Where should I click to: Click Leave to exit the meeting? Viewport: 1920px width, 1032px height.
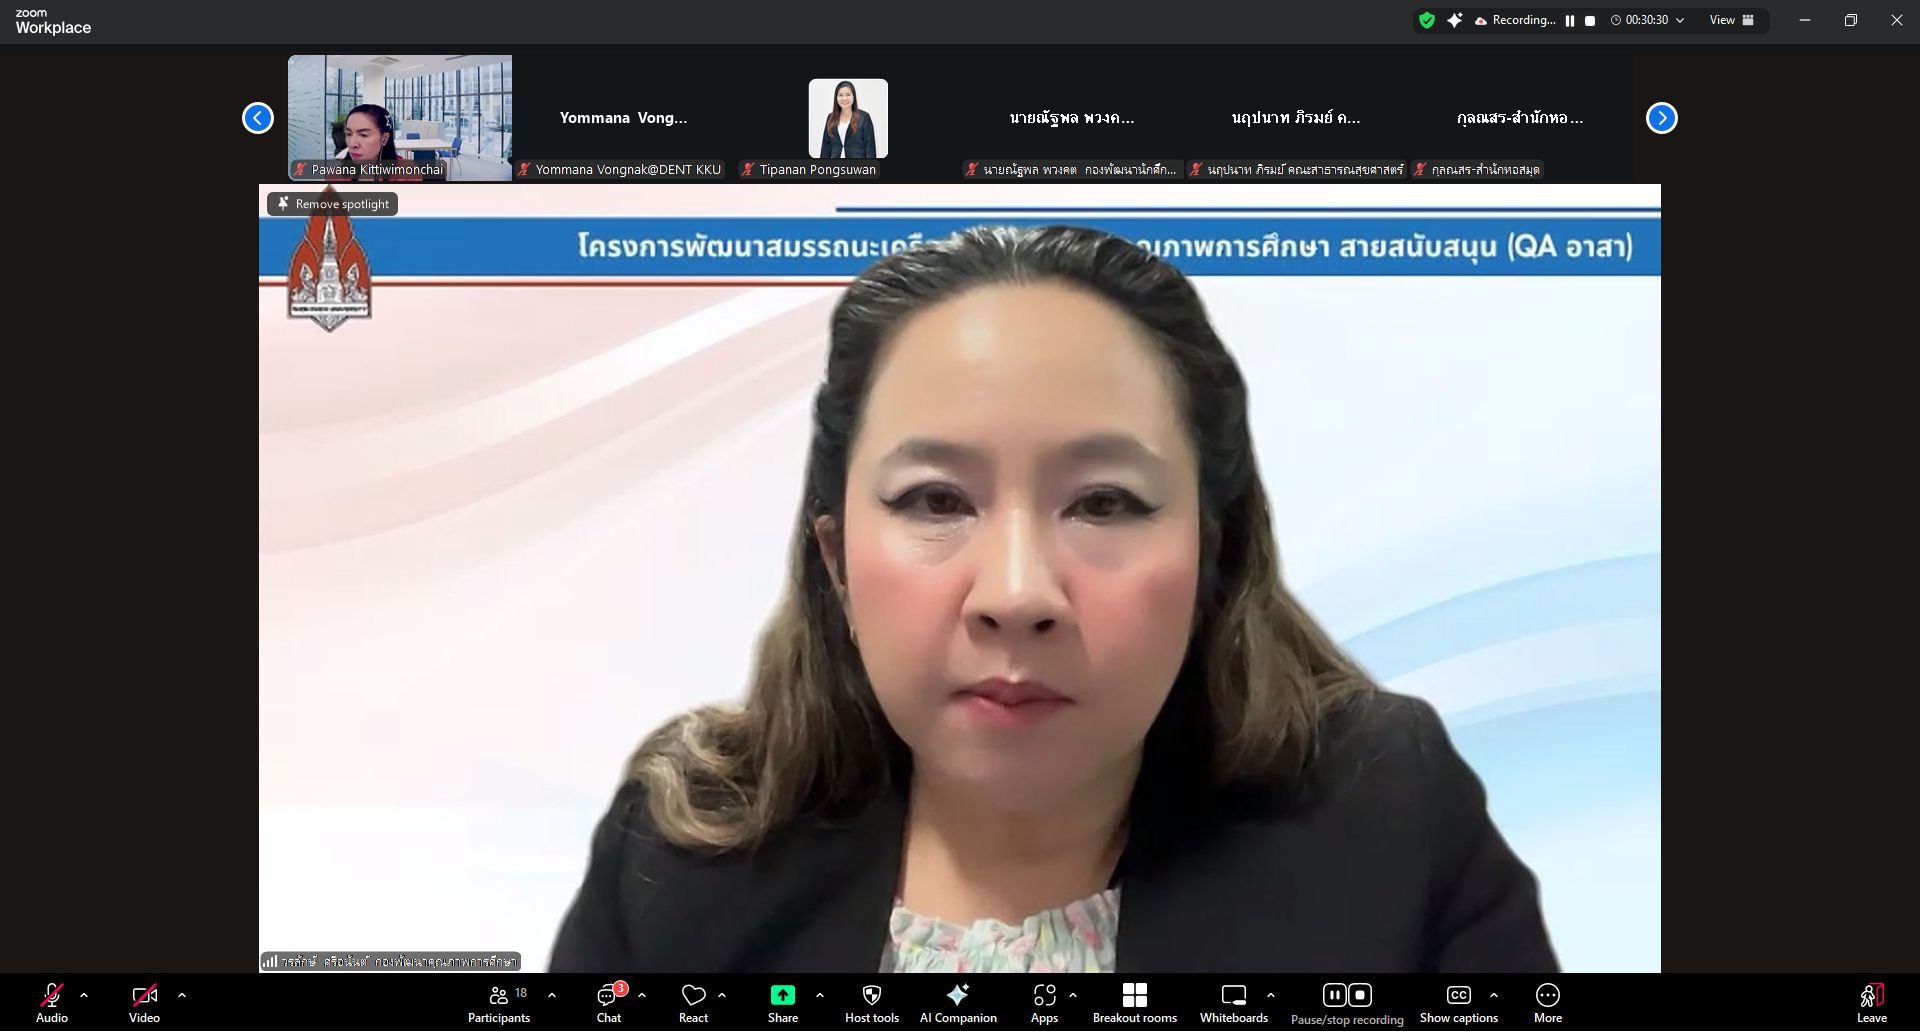point(1871,1003)
